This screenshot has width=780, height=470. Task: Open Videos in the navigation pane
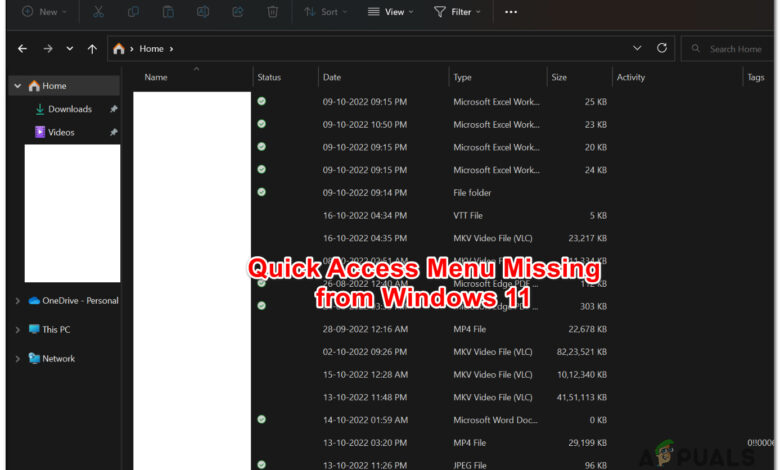(61, 132)
